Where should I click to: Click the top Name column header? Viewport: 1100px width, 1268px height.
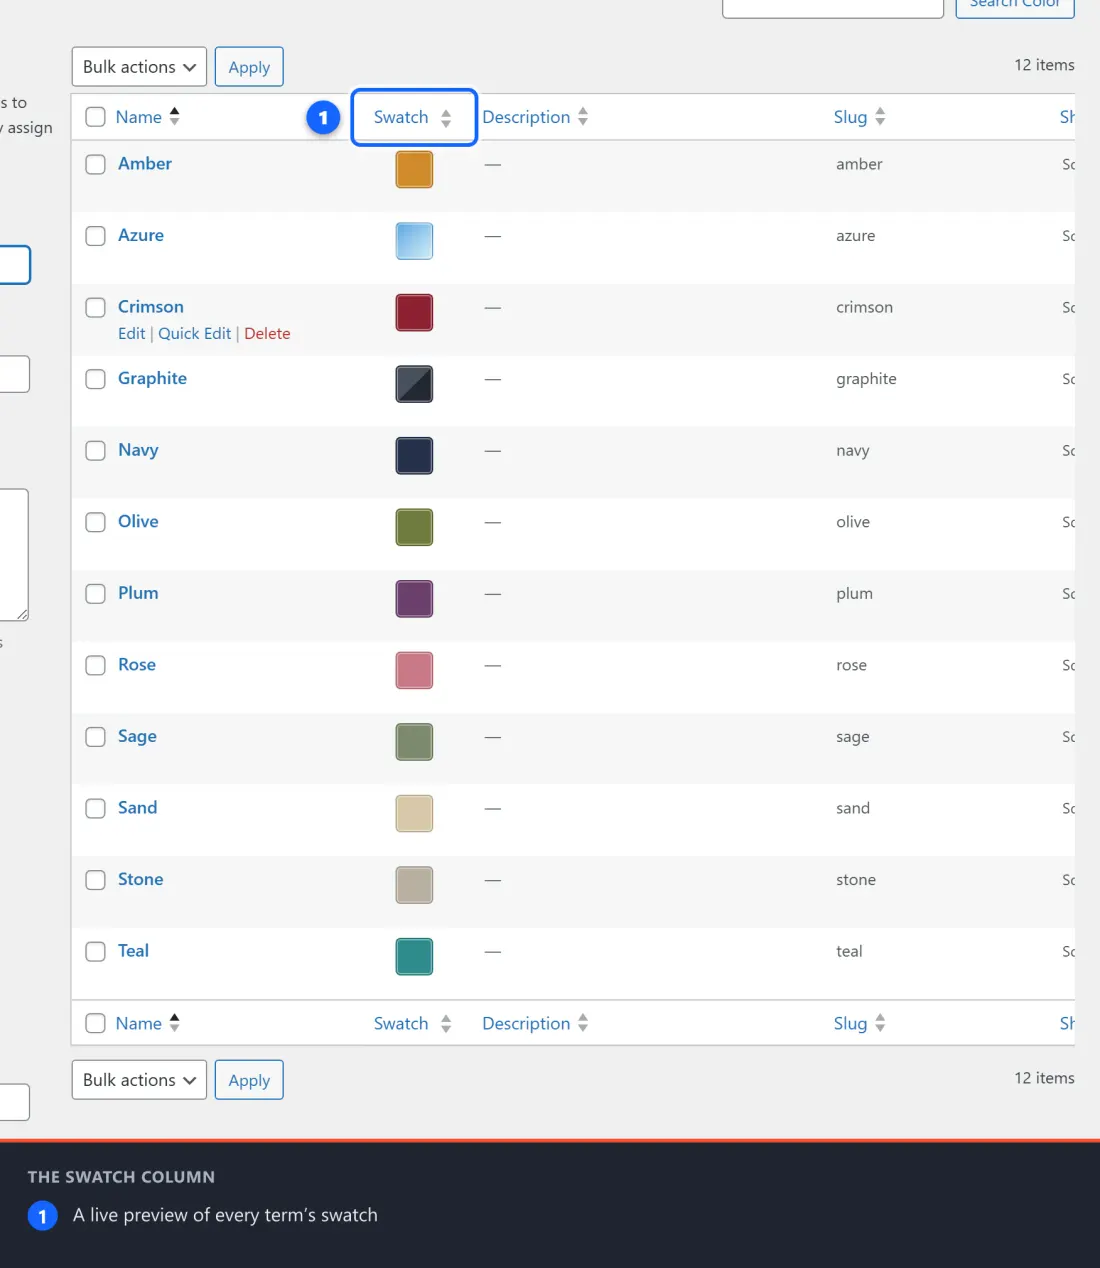pyautogui.click(x=139, y=117)
